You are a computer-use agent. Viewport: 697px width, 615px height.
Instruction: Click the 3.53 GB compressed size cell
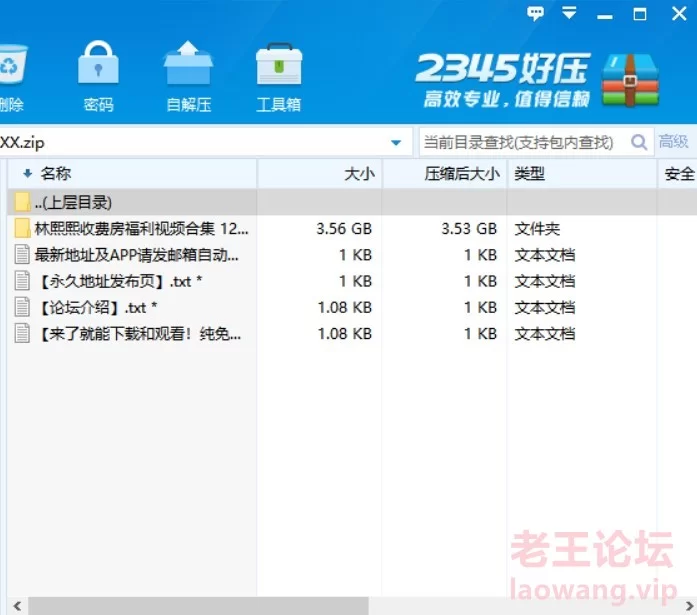(469, 229)
